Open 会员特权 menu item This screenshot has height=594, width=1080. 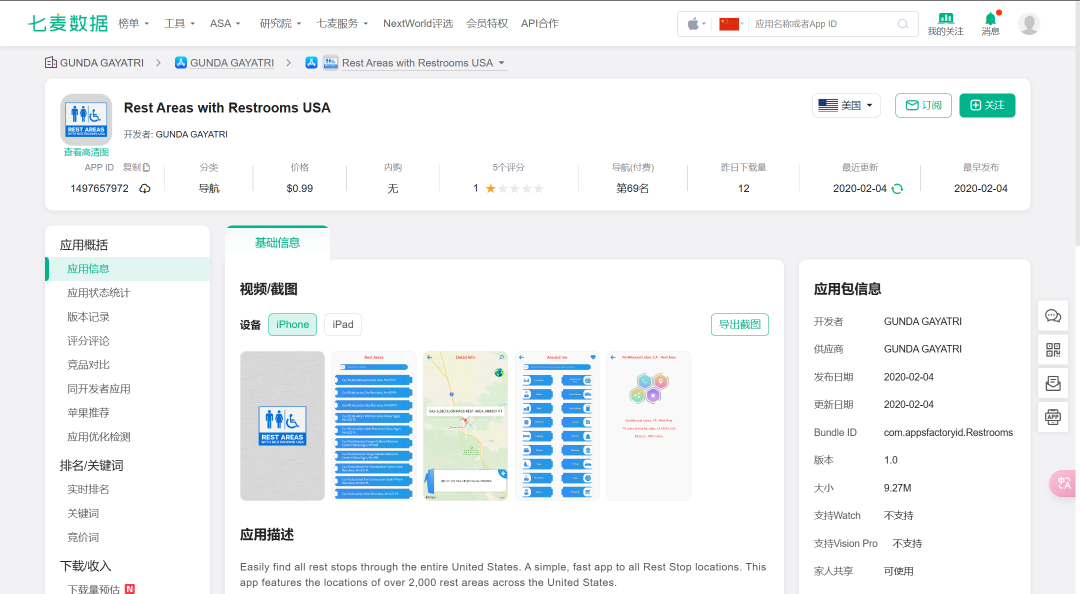[487, 23]
